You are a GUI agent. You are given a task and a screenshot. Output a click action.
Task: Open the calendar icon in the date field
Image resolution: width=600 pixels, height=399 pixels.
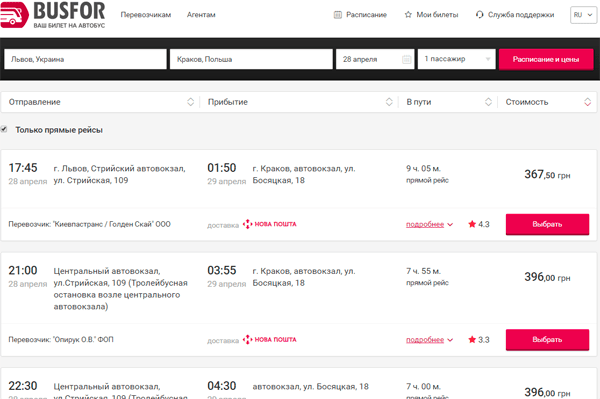407,59
